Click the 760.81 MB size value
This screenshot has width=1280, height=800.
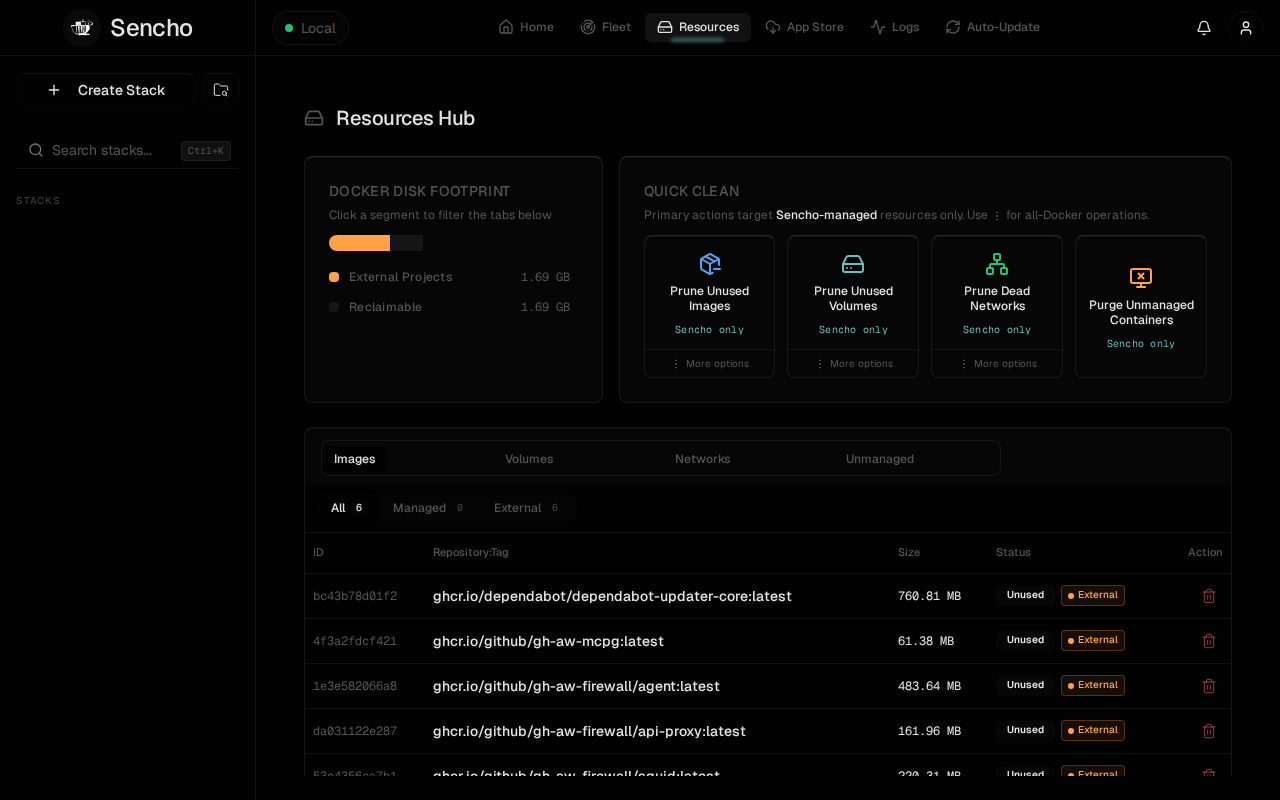click(x=929, y=597)
